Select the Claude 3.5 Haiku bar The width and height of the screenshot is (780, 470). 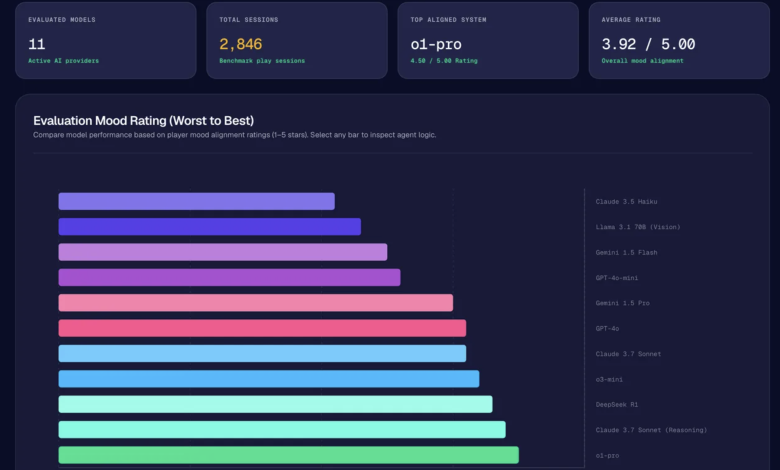tap(196, 201)
